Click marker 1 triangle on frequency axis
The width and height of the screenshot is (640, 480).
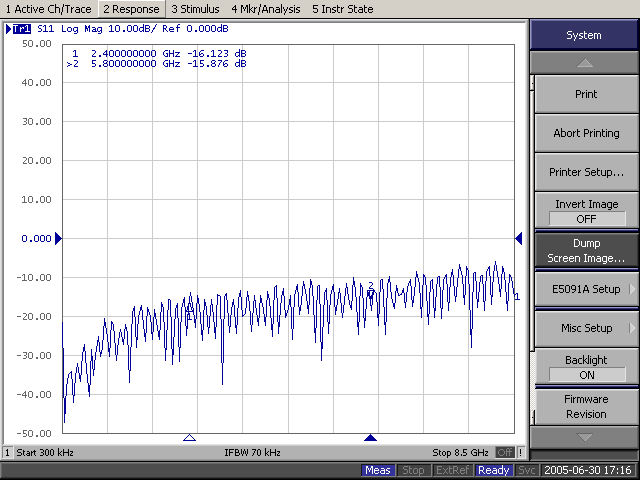pyautogui.click(x=189, y=438)
